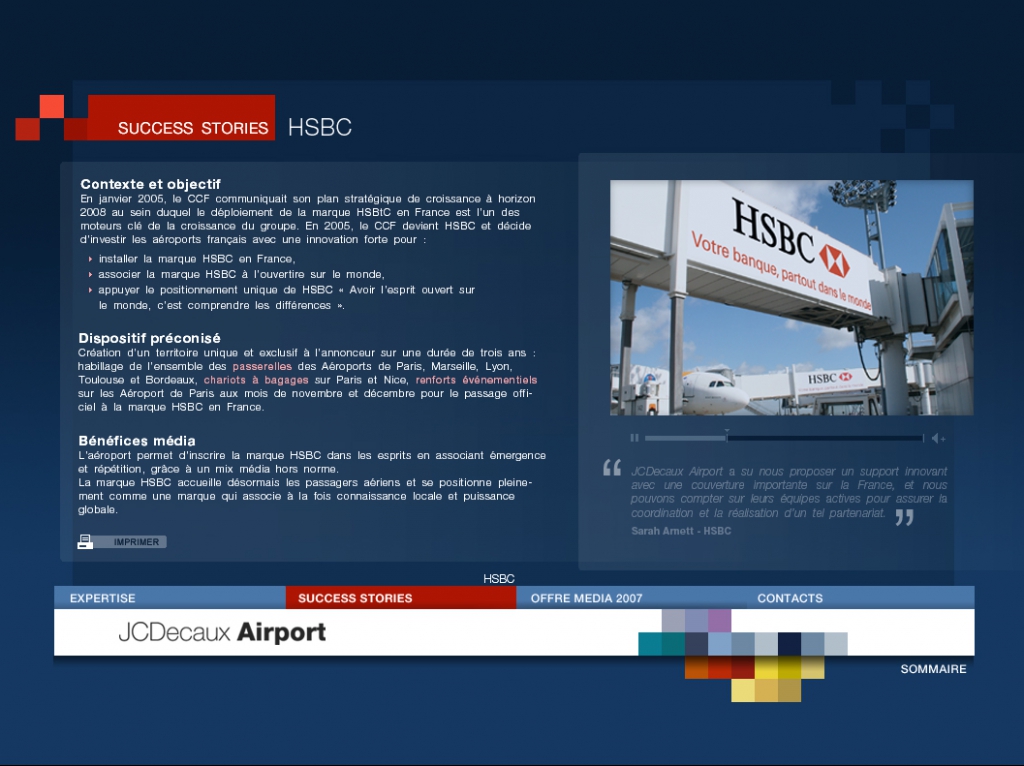Click the HSBC airport video image
The width and height of the screenshot is (1024, 766).
pos(792,298)
